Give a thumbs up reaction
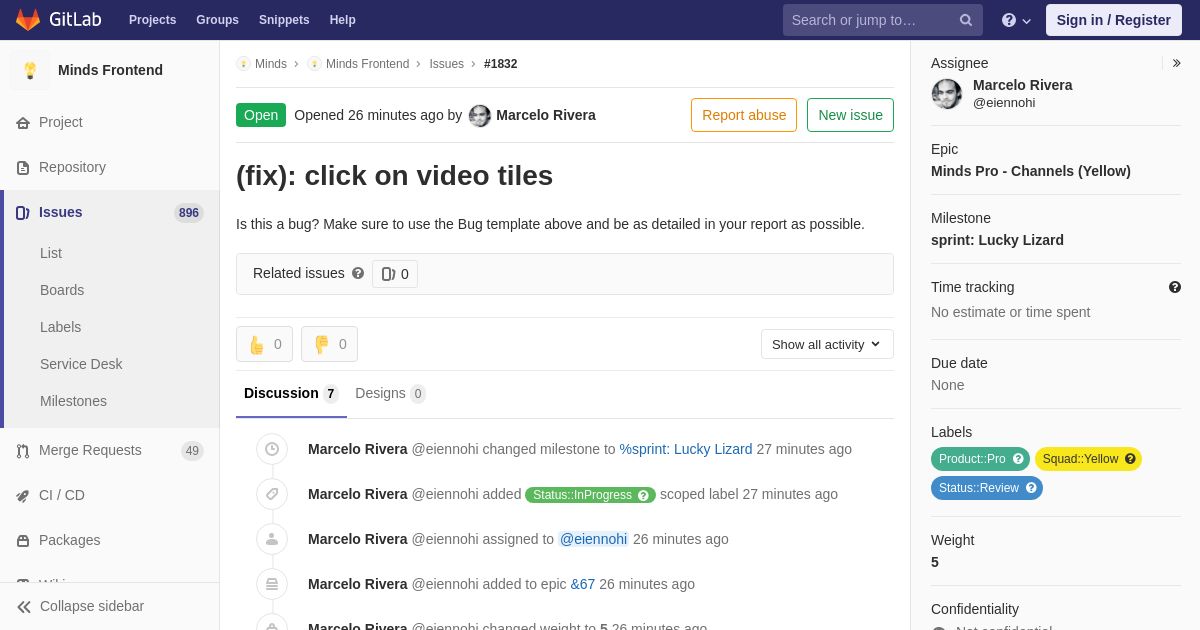1200x630 pixels. tap(264, 344)
